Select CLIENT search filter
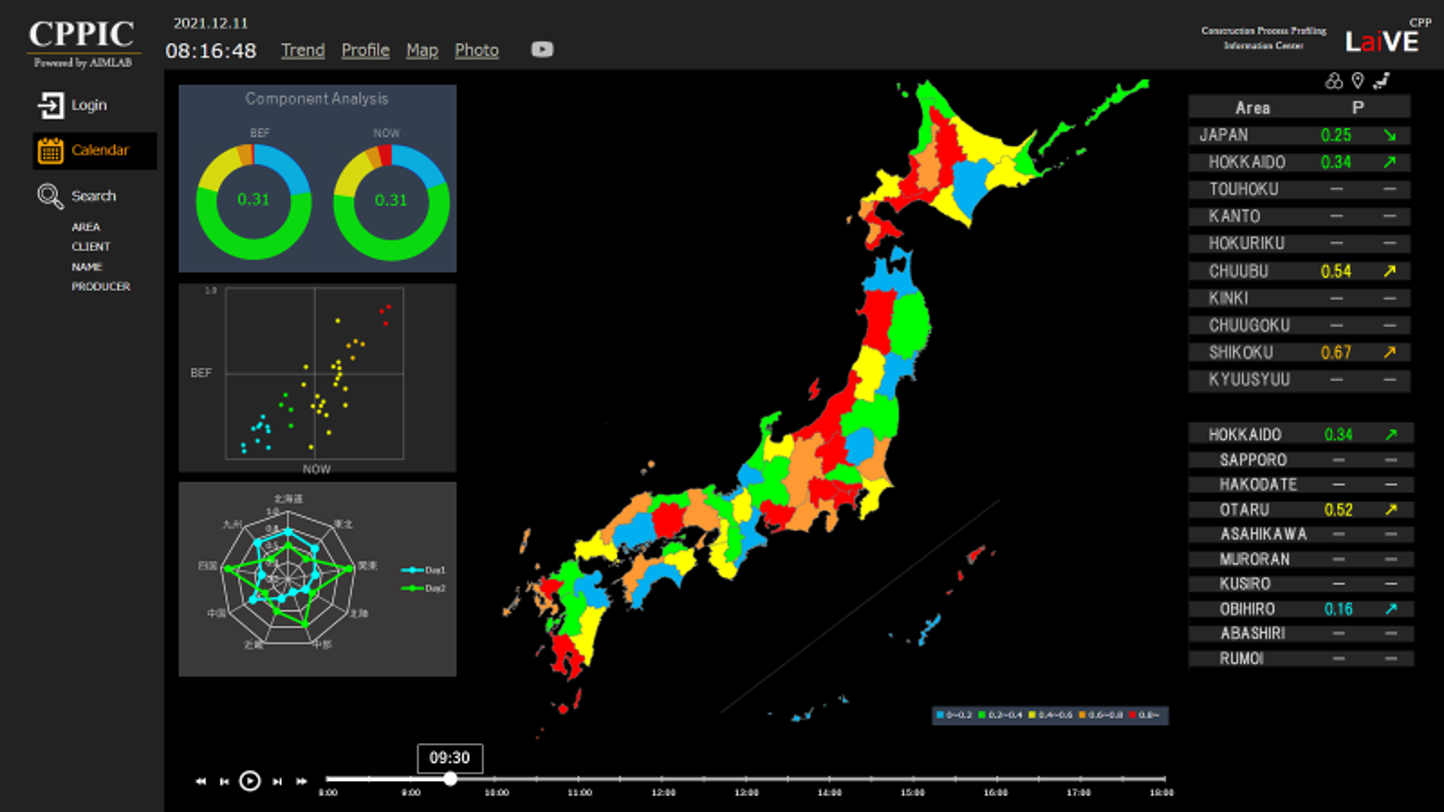 pyautogui.click(x=91, y=247)
